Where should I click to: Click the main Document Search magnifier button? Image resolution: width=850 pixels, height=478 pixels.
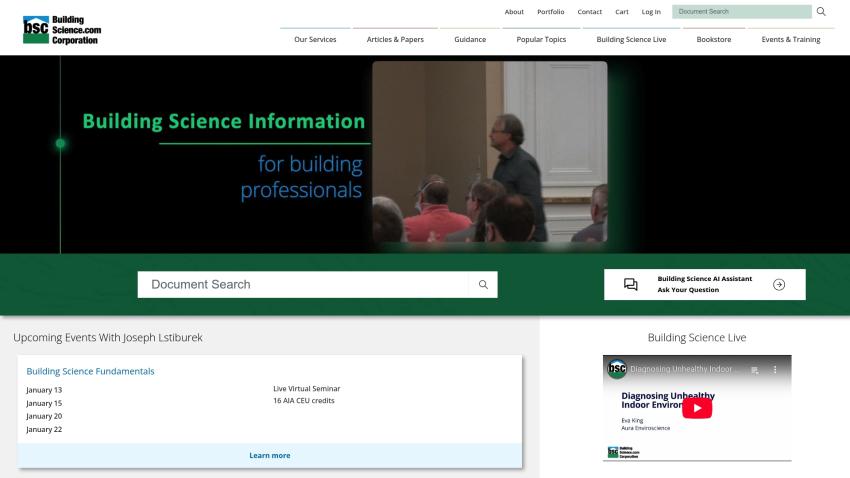(x=483, y=285)
